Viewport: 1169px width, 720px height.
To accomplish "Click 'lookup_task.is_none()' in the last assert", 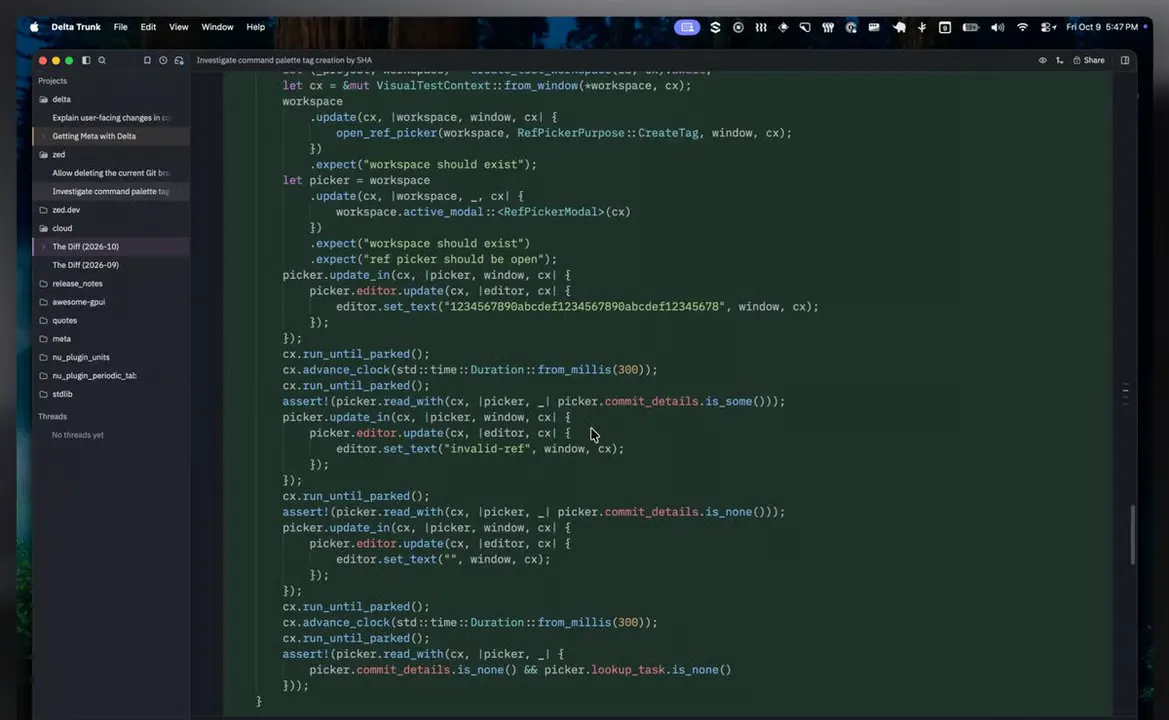I will coord(661,670).
